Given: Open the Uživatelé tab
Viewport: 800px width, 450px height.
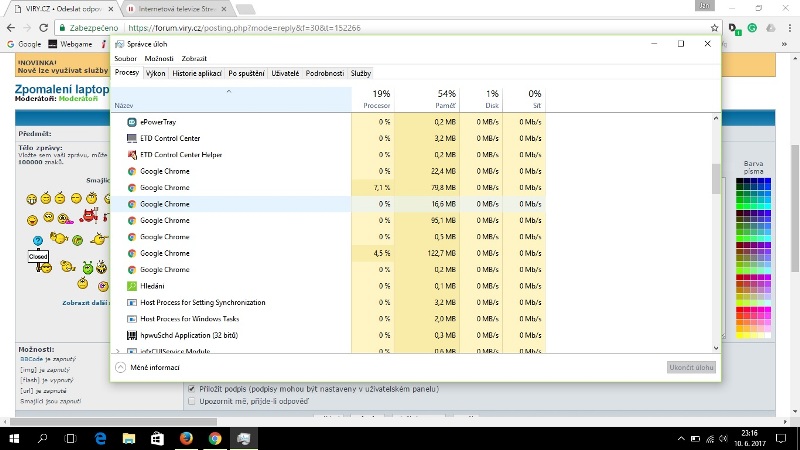Looking at the screenshot, I should pos(285,73).
